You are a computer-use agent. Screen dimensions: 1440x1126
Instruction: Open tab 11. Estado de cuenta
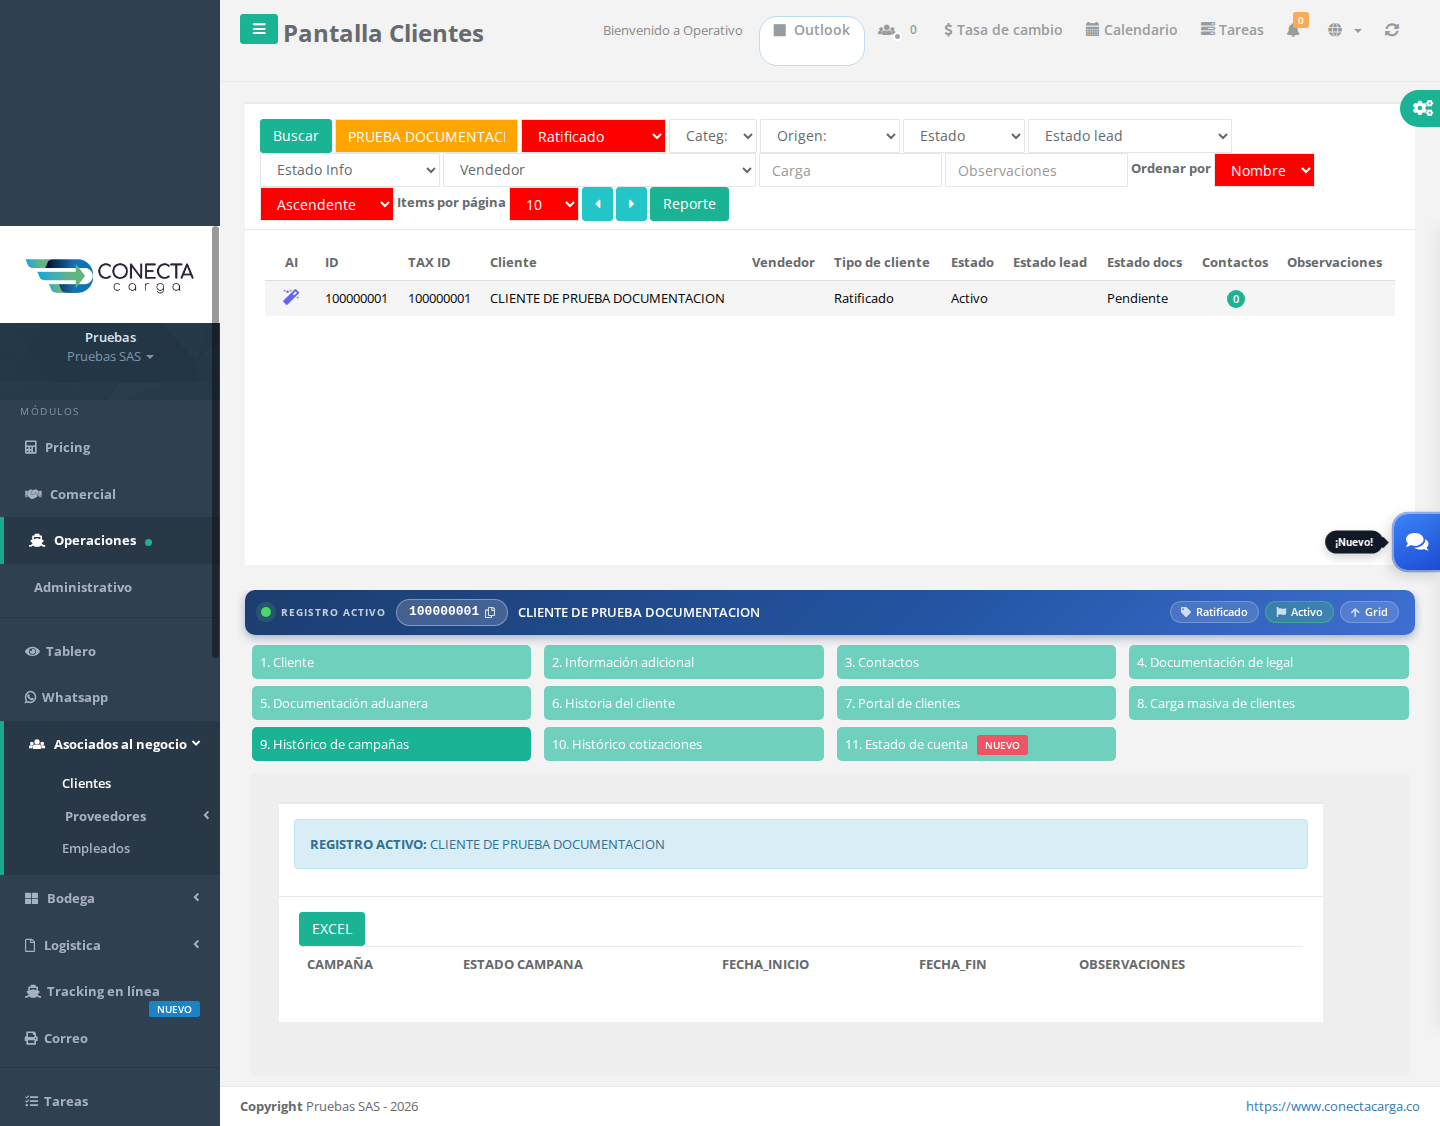(976, 744)
